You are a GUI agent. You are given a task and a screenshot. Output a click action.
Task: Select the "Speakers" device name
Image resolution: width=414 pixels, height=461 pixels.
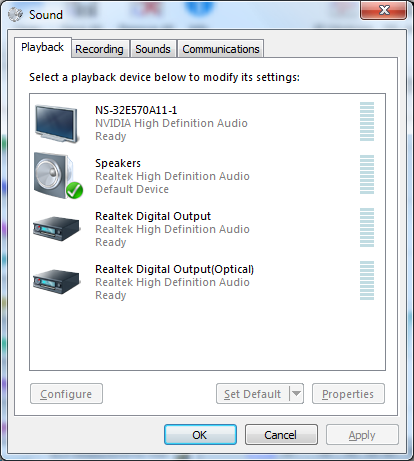pyautogui.click(x=118, y=163)
